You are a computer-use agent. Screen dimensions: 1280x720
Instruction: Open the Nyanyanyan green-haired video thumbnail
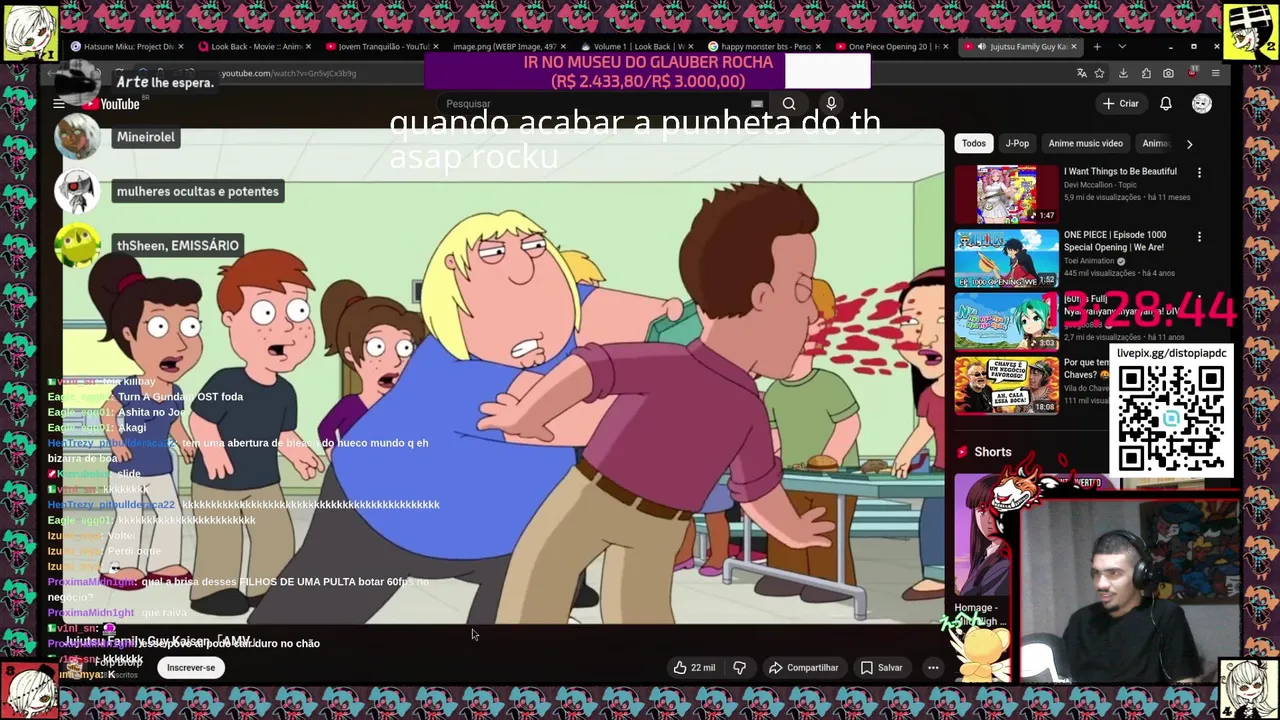(x=1006, y=322)
